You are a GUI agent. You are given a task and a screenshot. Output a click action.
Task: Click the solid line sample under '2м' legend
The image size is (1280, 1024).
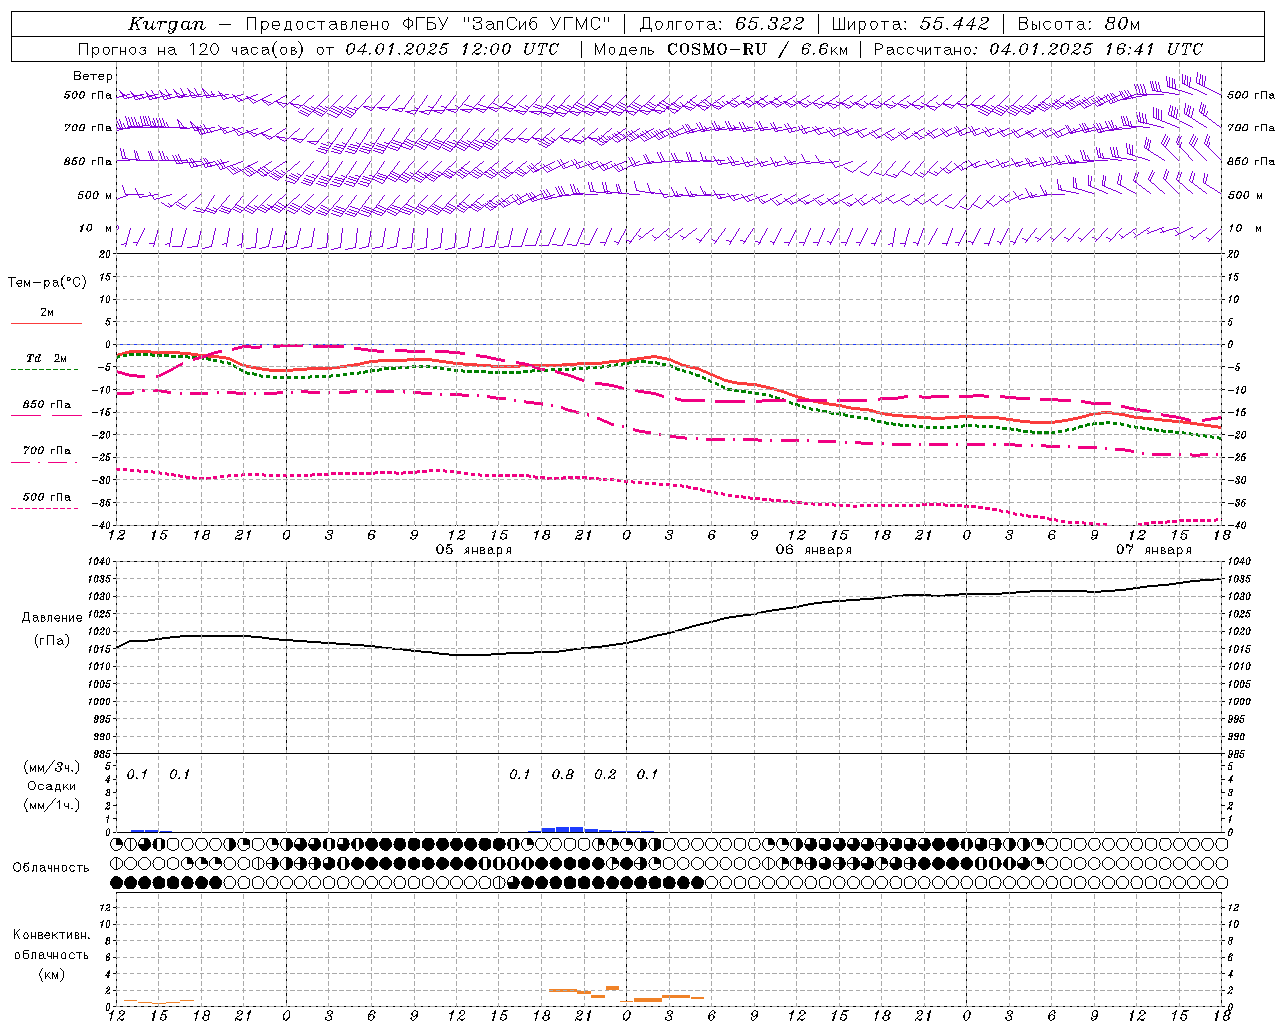(46, 323)
